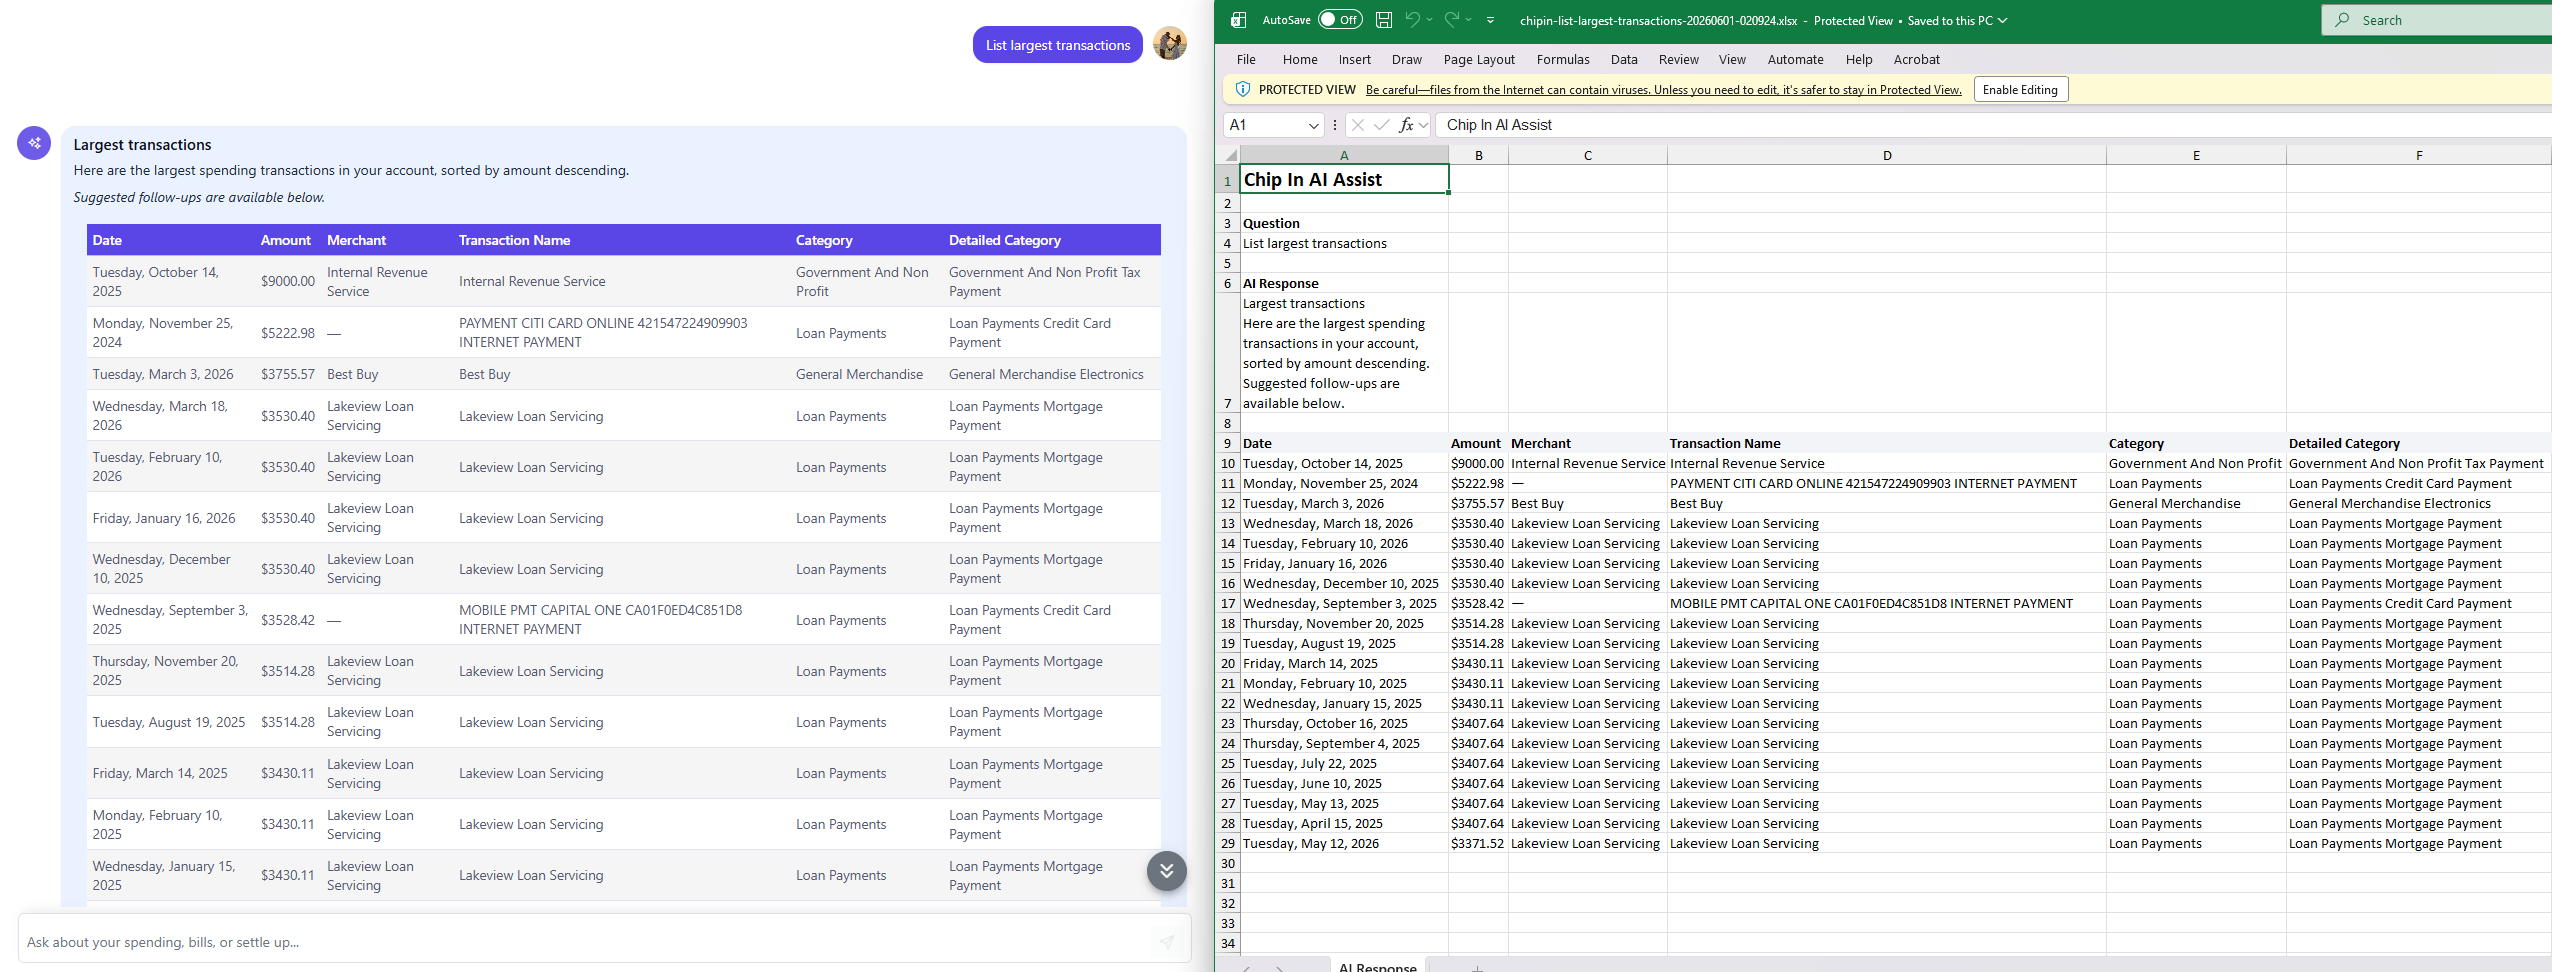Click Excel cell Tuesday, May 12, 2026

(1344, 843)
